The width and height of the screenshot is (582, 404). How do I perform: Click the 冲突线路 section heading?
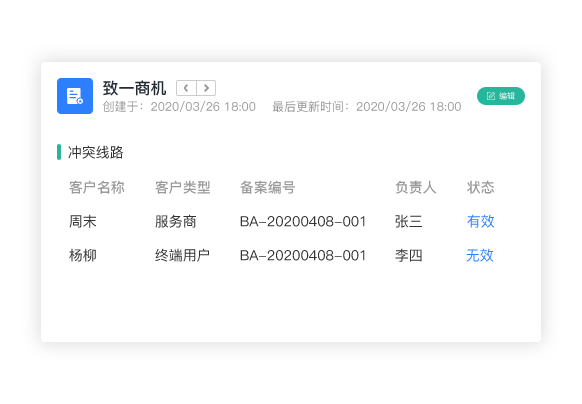coord(95,152)
